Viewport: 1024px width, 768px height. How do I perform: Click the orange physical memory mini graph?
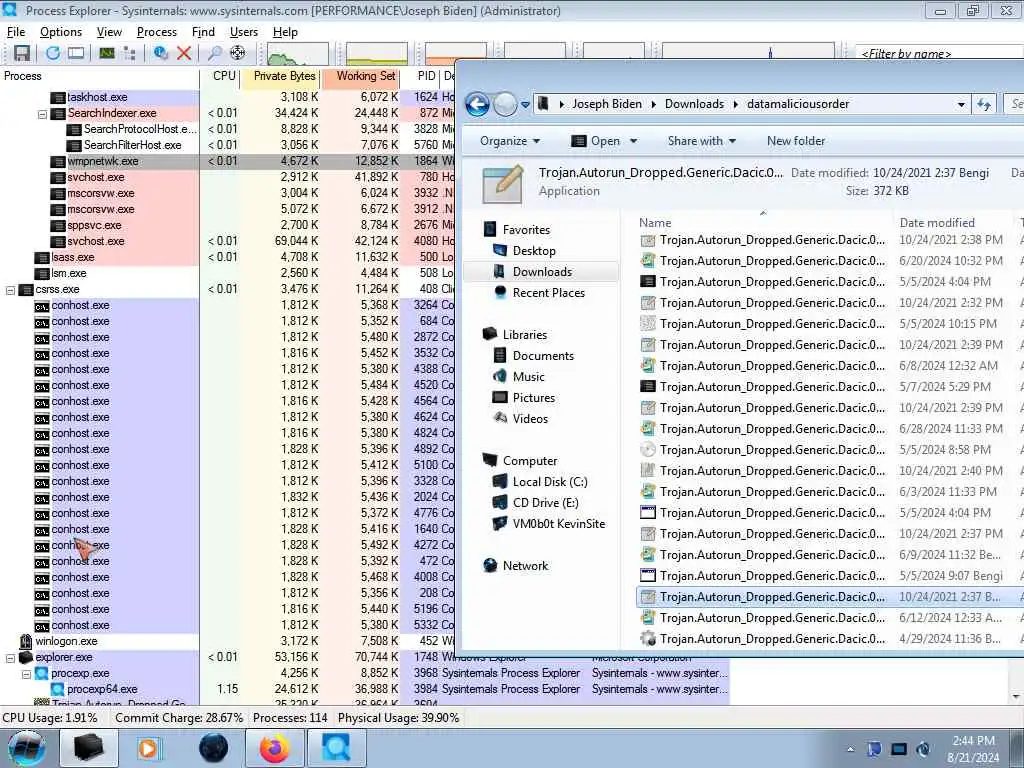(456, 54)
